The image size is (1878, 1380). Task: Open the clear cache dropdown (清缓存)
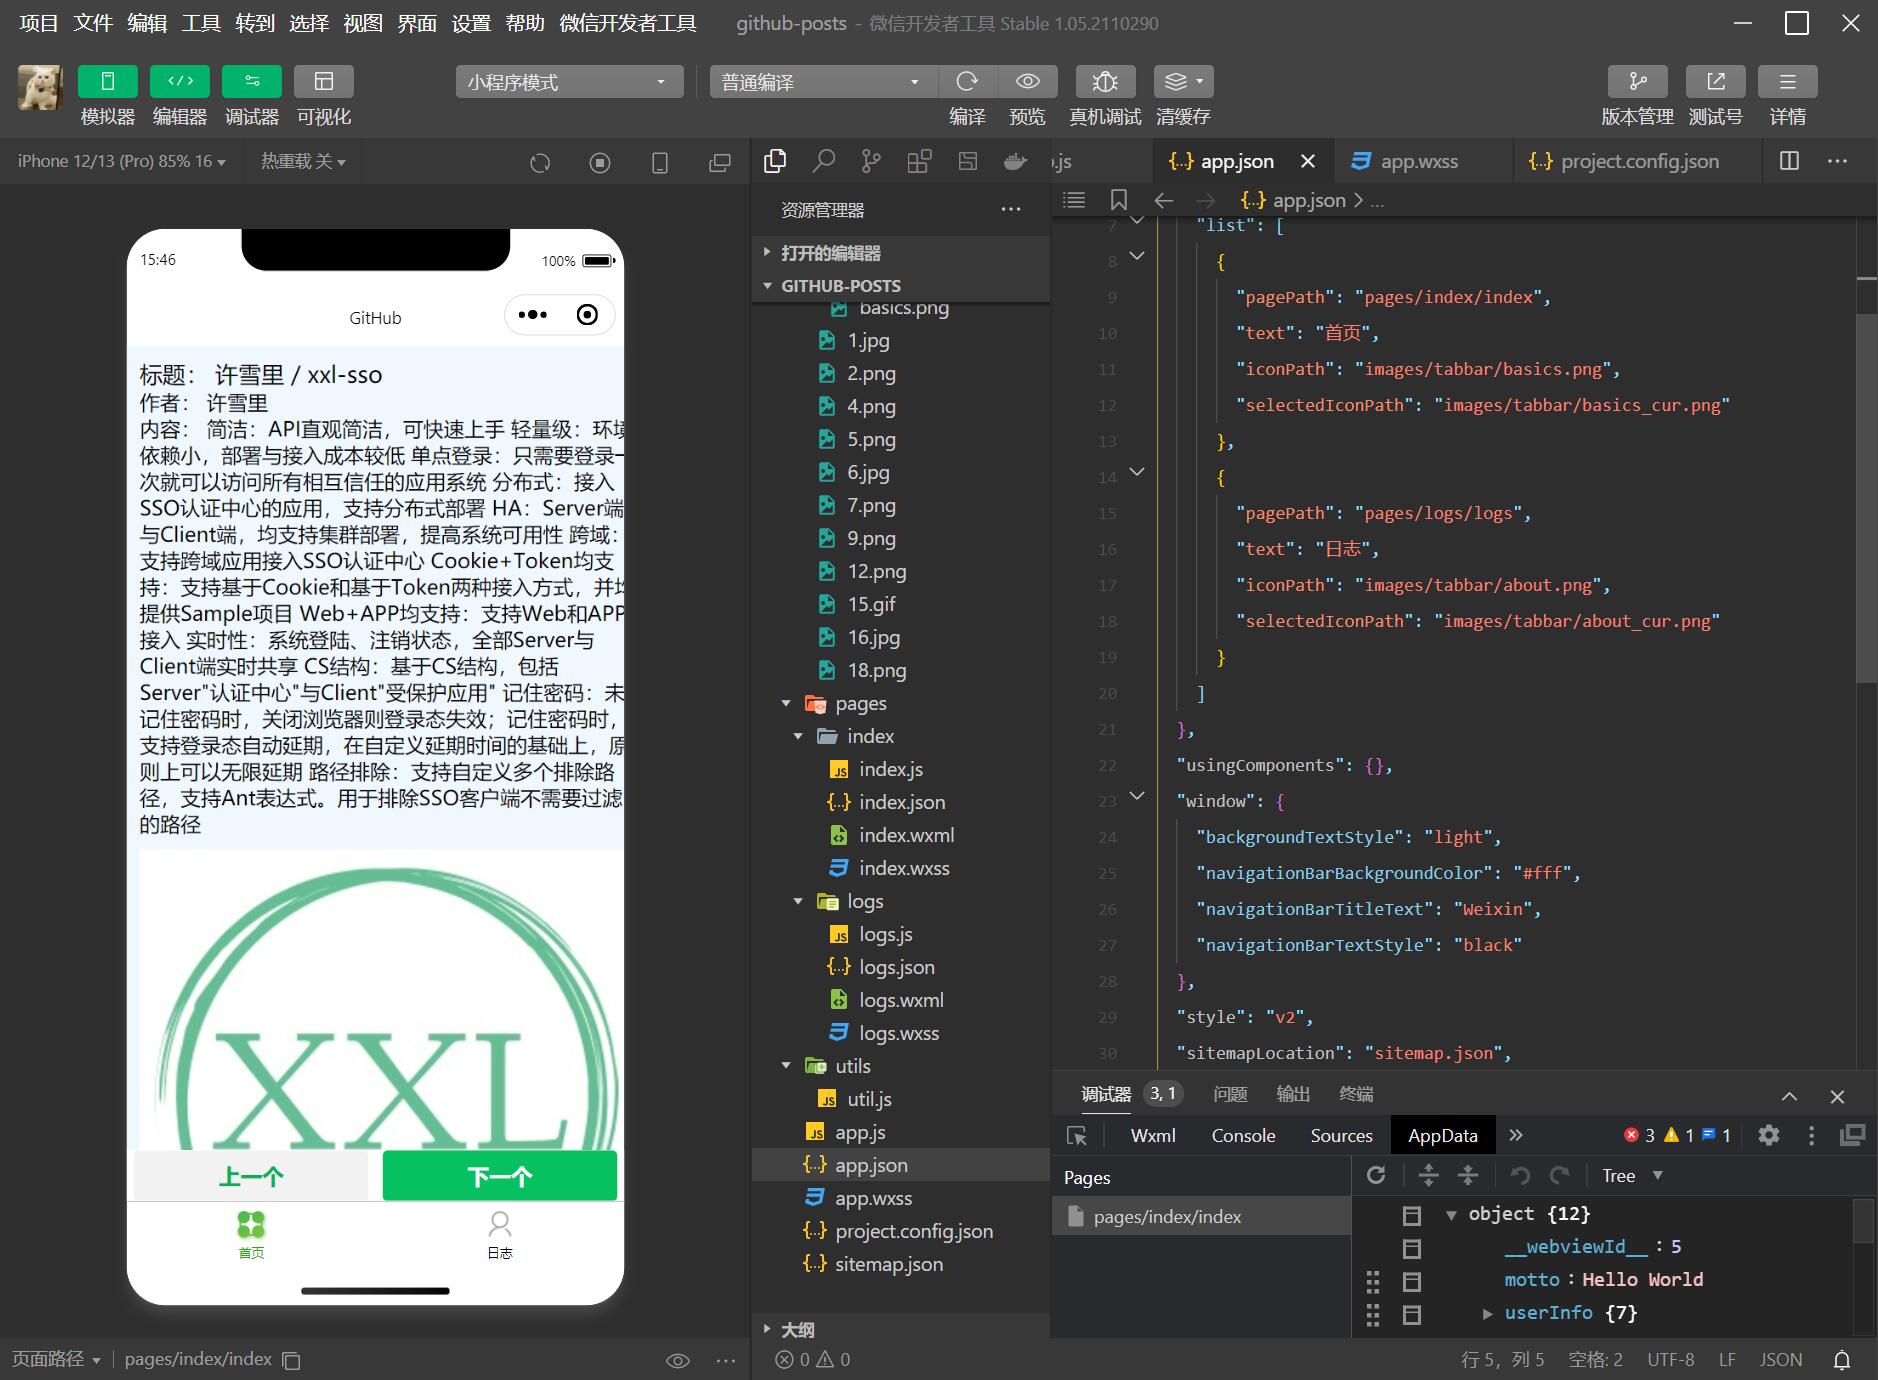point(1184,81)
